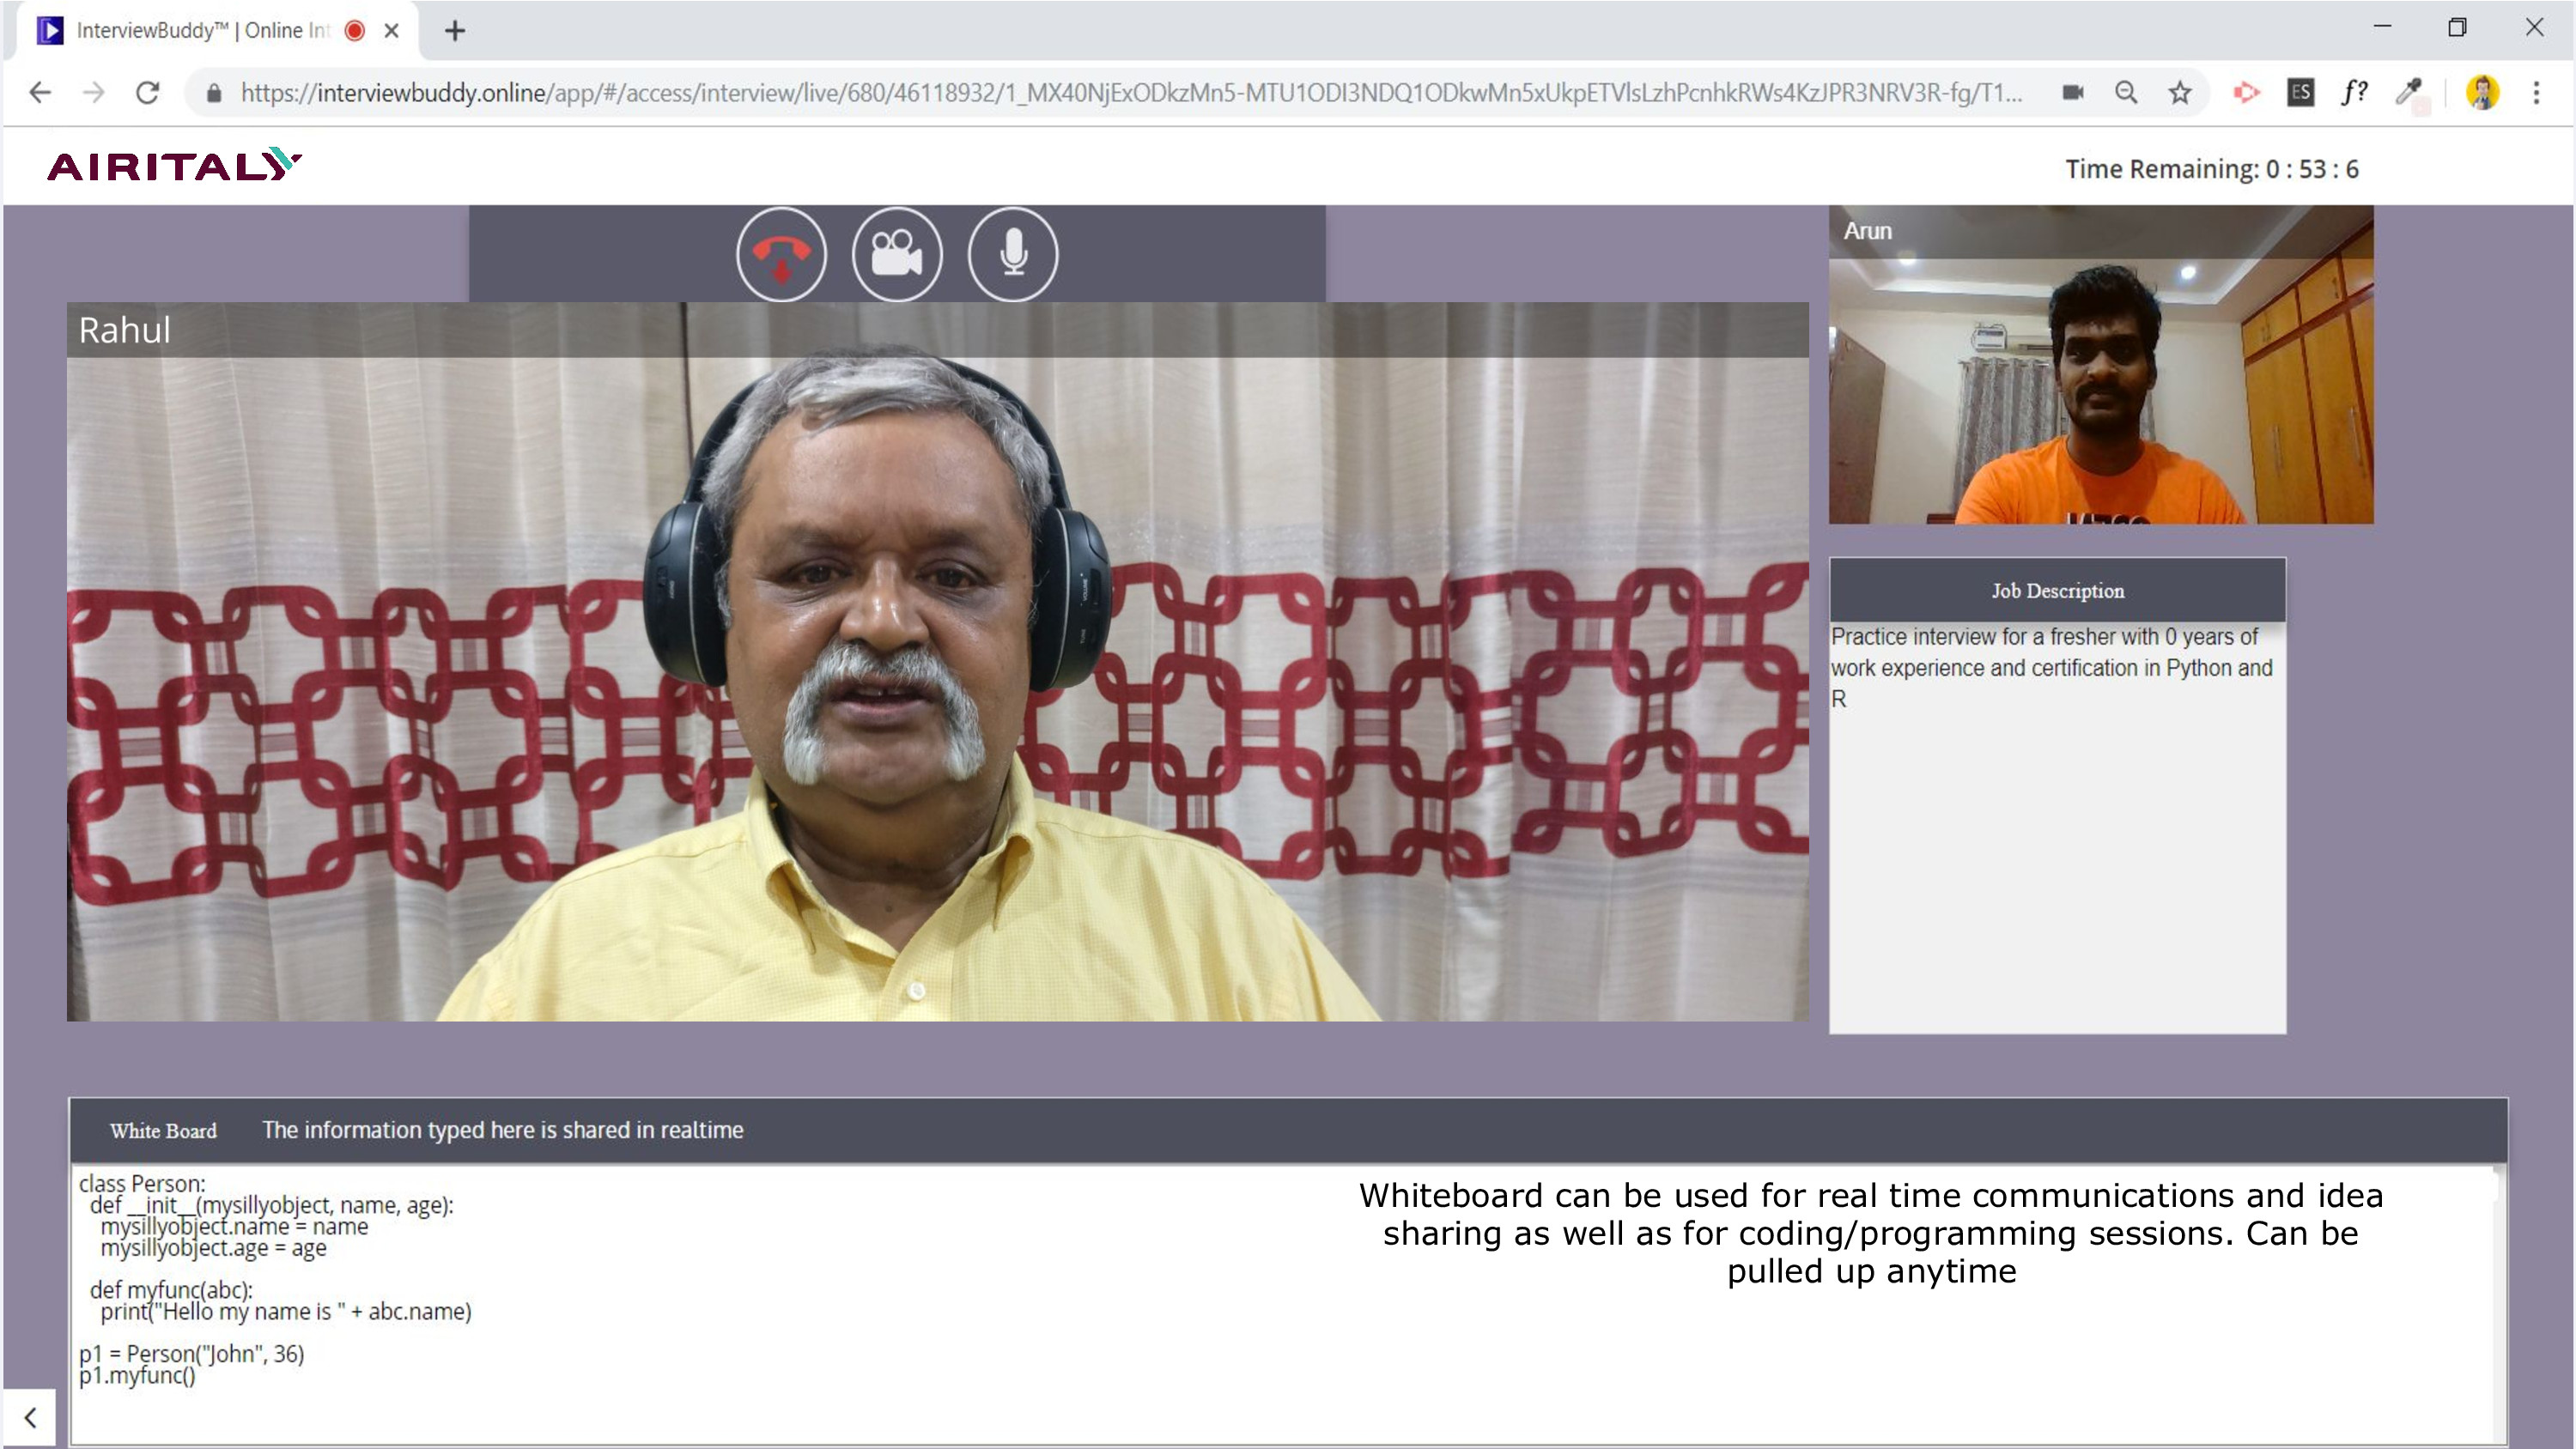This screenshot has width=2576, height=1449.
Task: Close the InterviewBuddy tab
Action: 392,31
